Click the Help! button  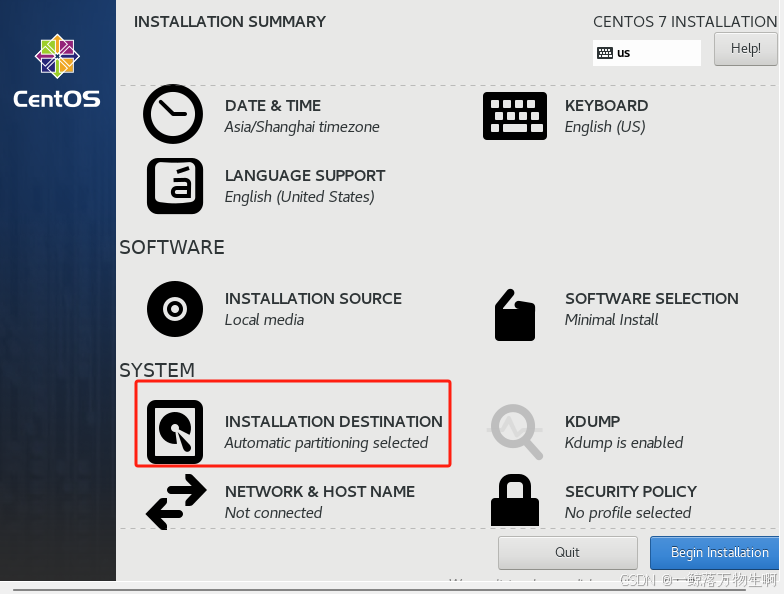click(x=746, y=48)
